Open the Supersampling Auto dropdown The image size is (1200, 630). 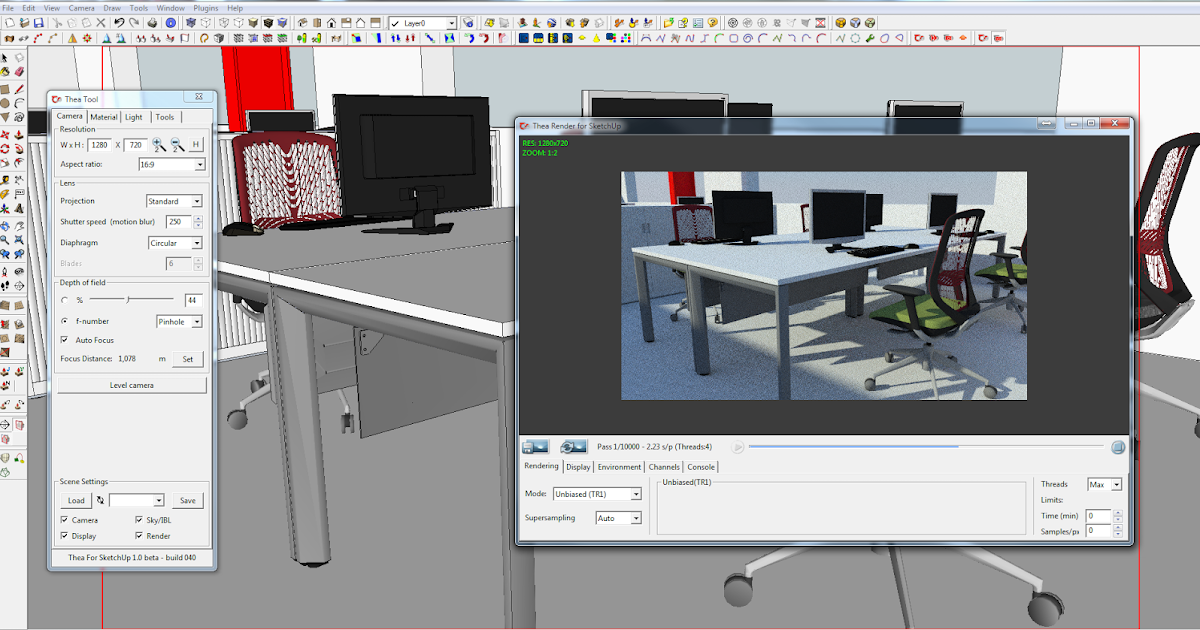pos(618,518)
